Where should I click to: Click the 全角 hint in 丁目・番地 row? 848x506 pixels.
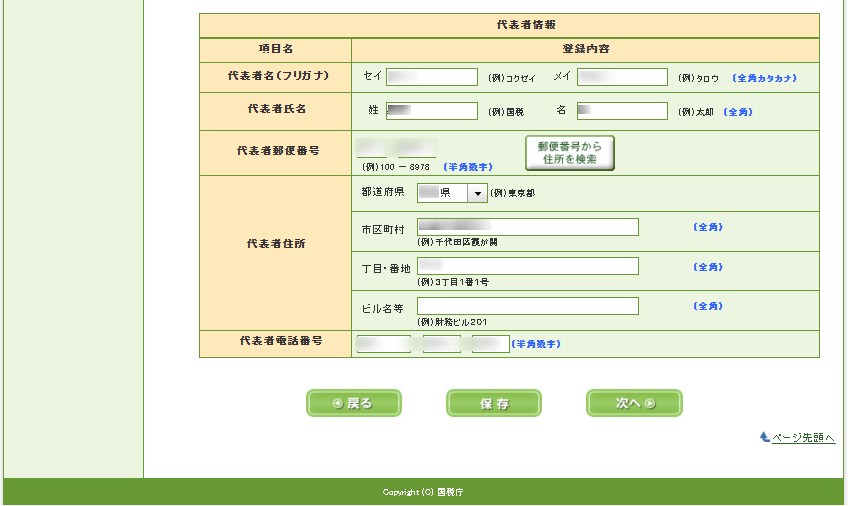point(708,267)
